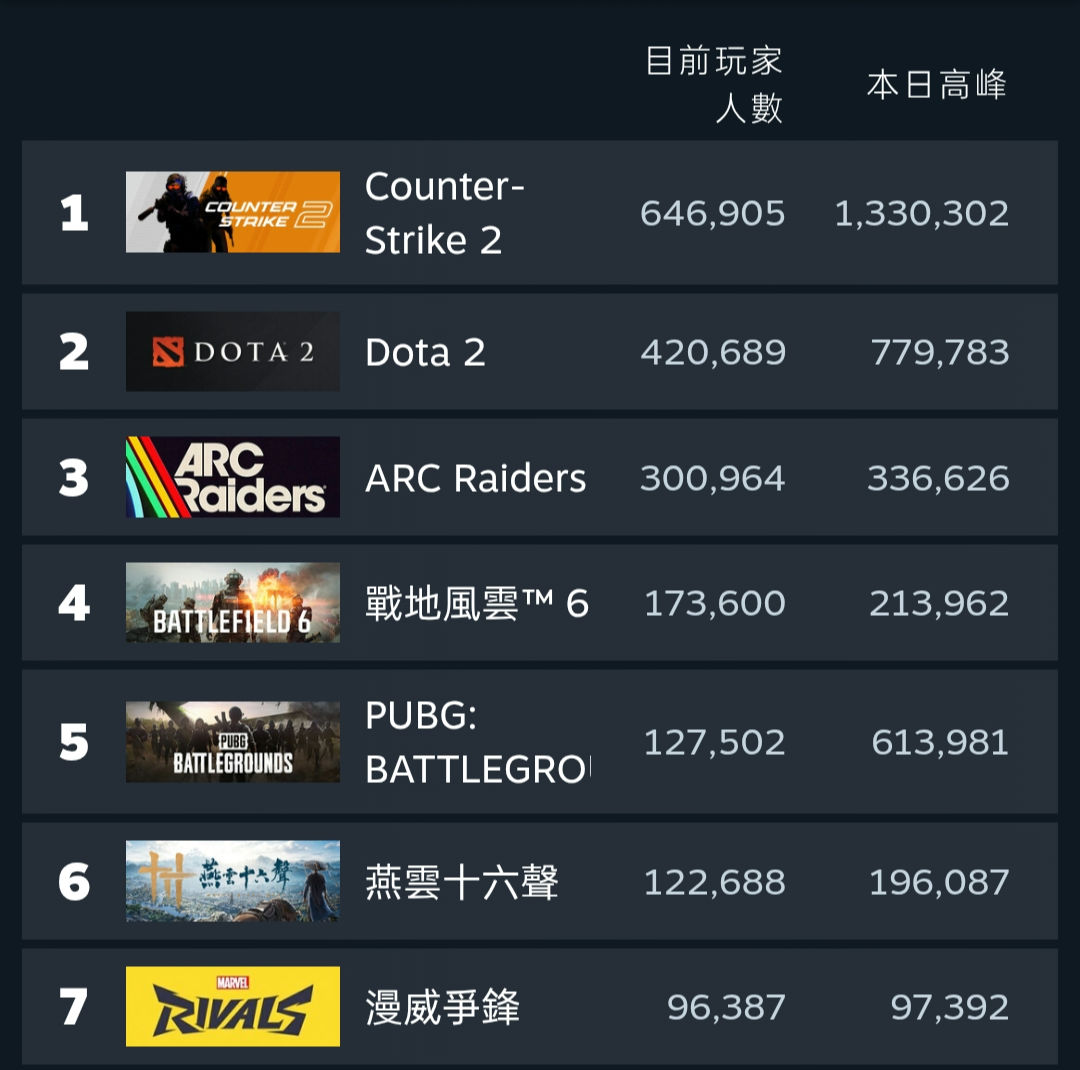Click rank number 1 in the list
The image size is (1080, 1070).
(74, 213)
